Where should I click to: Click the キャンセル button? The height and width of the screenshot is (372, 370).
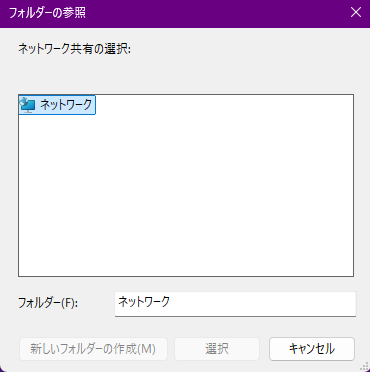pos(312,349)
